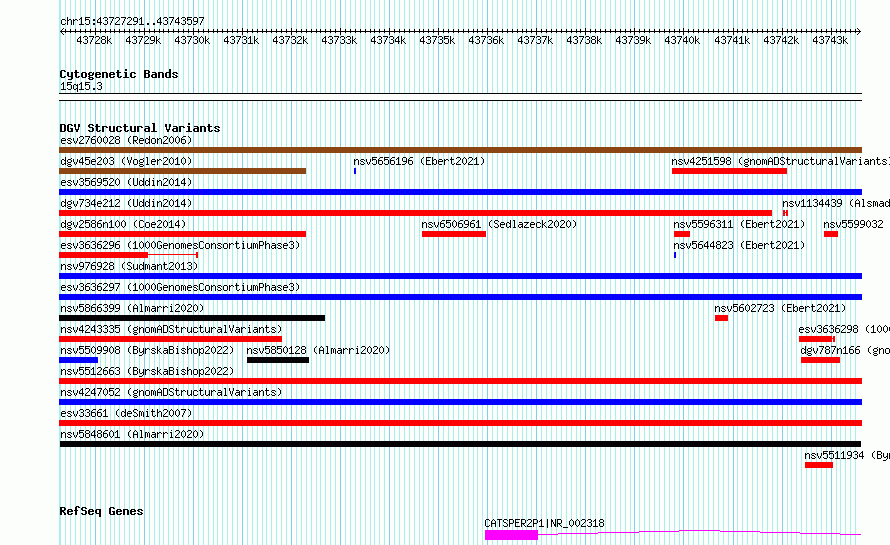The height and width of the screenshot is (545, 890).
Task: Open esv3636297 (1000GenomesConsortiumPhase3) variant
Action: point(180,287)
